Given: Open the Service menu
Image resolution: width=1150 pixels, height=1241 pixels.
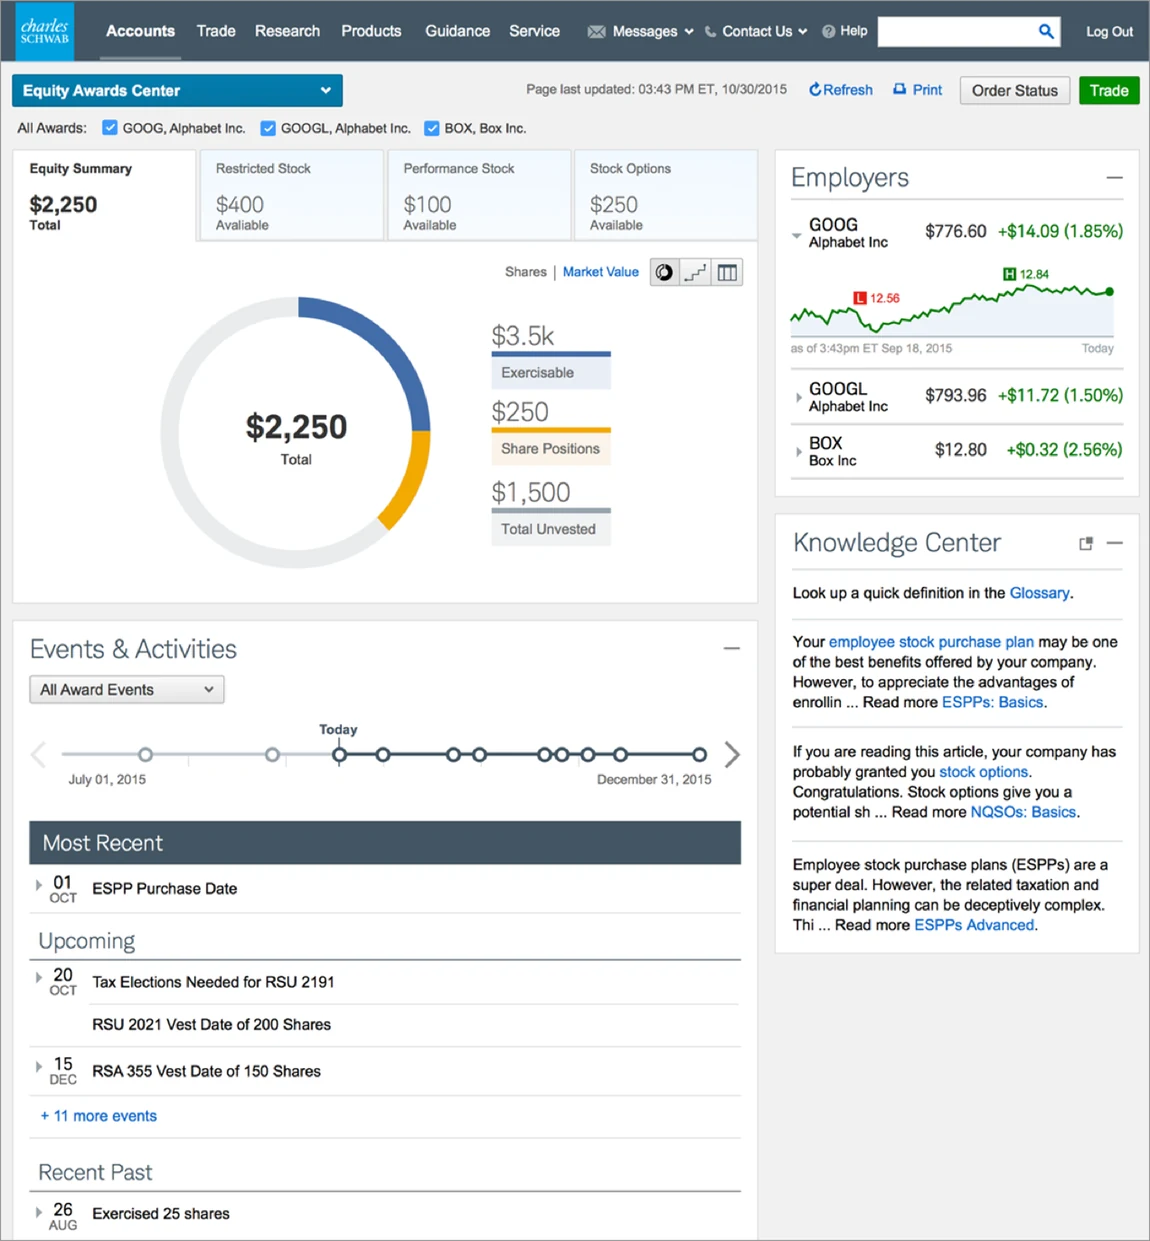Looking at the screenshot, I should [534, 31].
